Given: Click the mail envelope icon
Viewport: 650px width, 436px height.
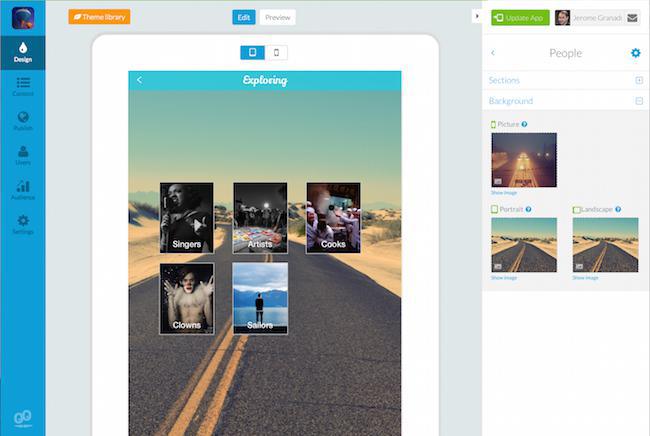Looking at the screenshot, I should tap(632, 17).
